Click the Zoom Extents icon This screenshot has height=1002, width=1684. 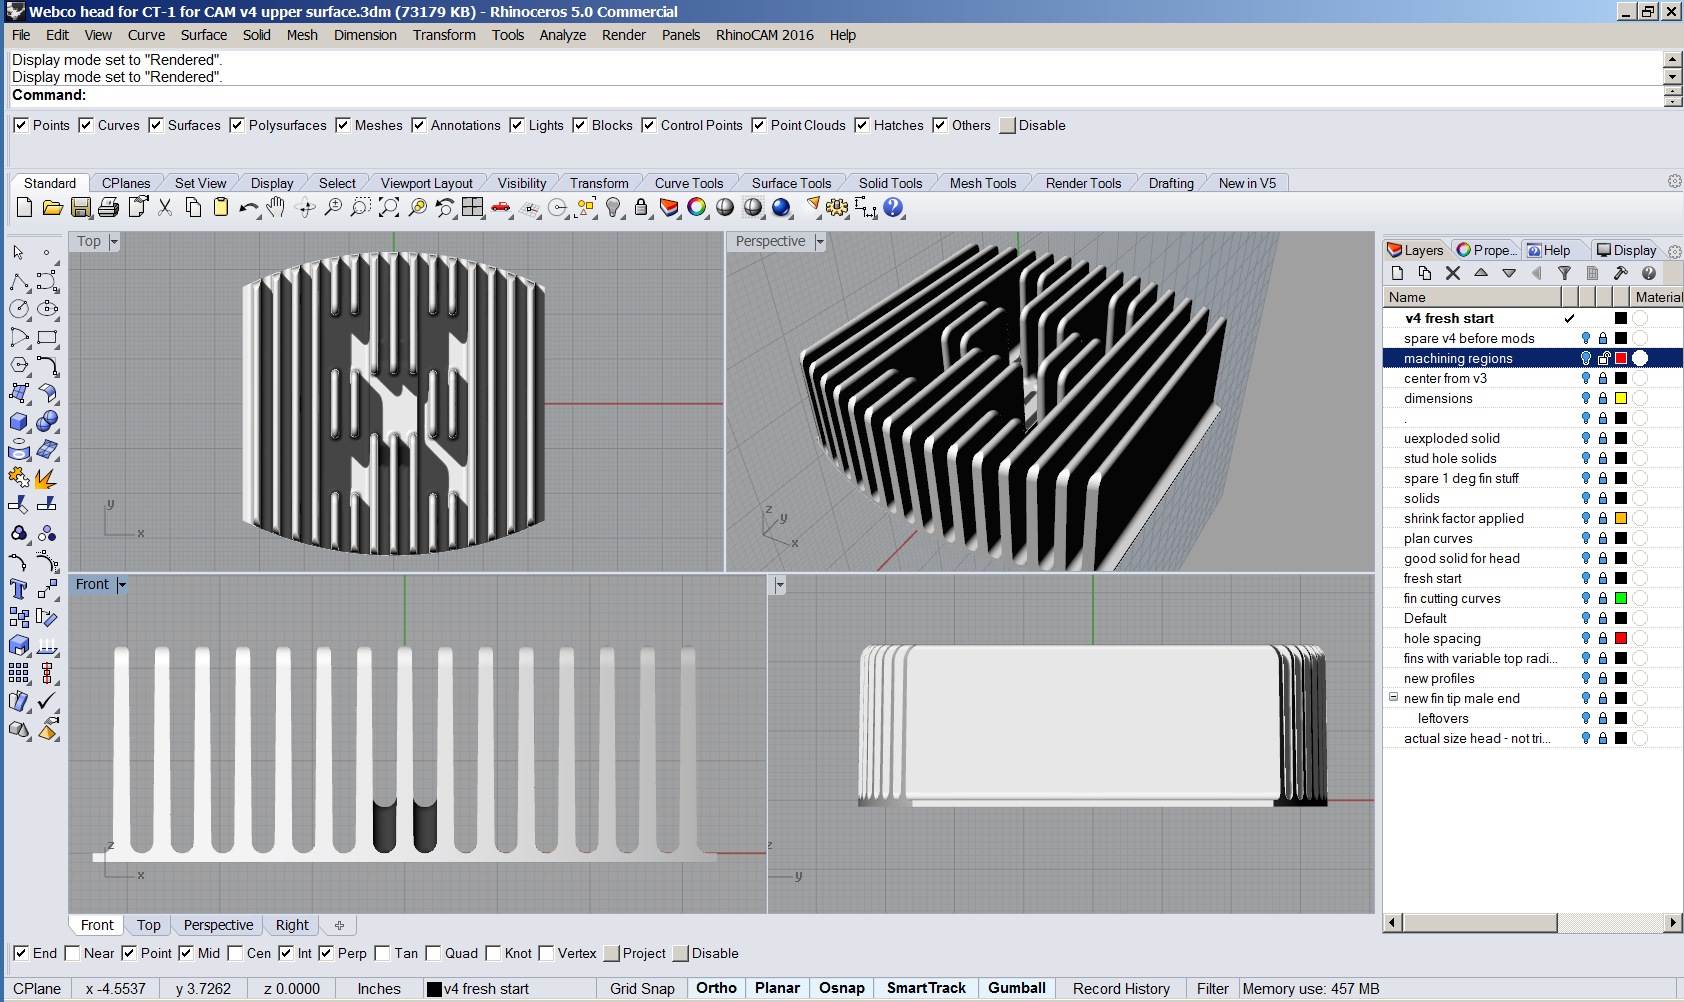click(389, 207)
